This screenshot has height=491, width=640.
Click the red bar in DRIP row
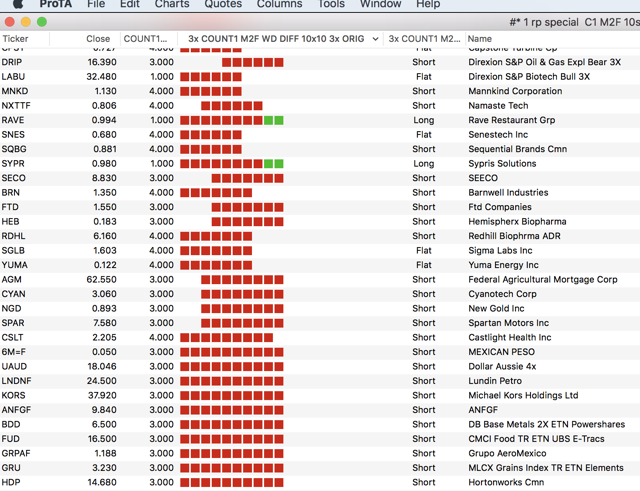tap(253, 62)
